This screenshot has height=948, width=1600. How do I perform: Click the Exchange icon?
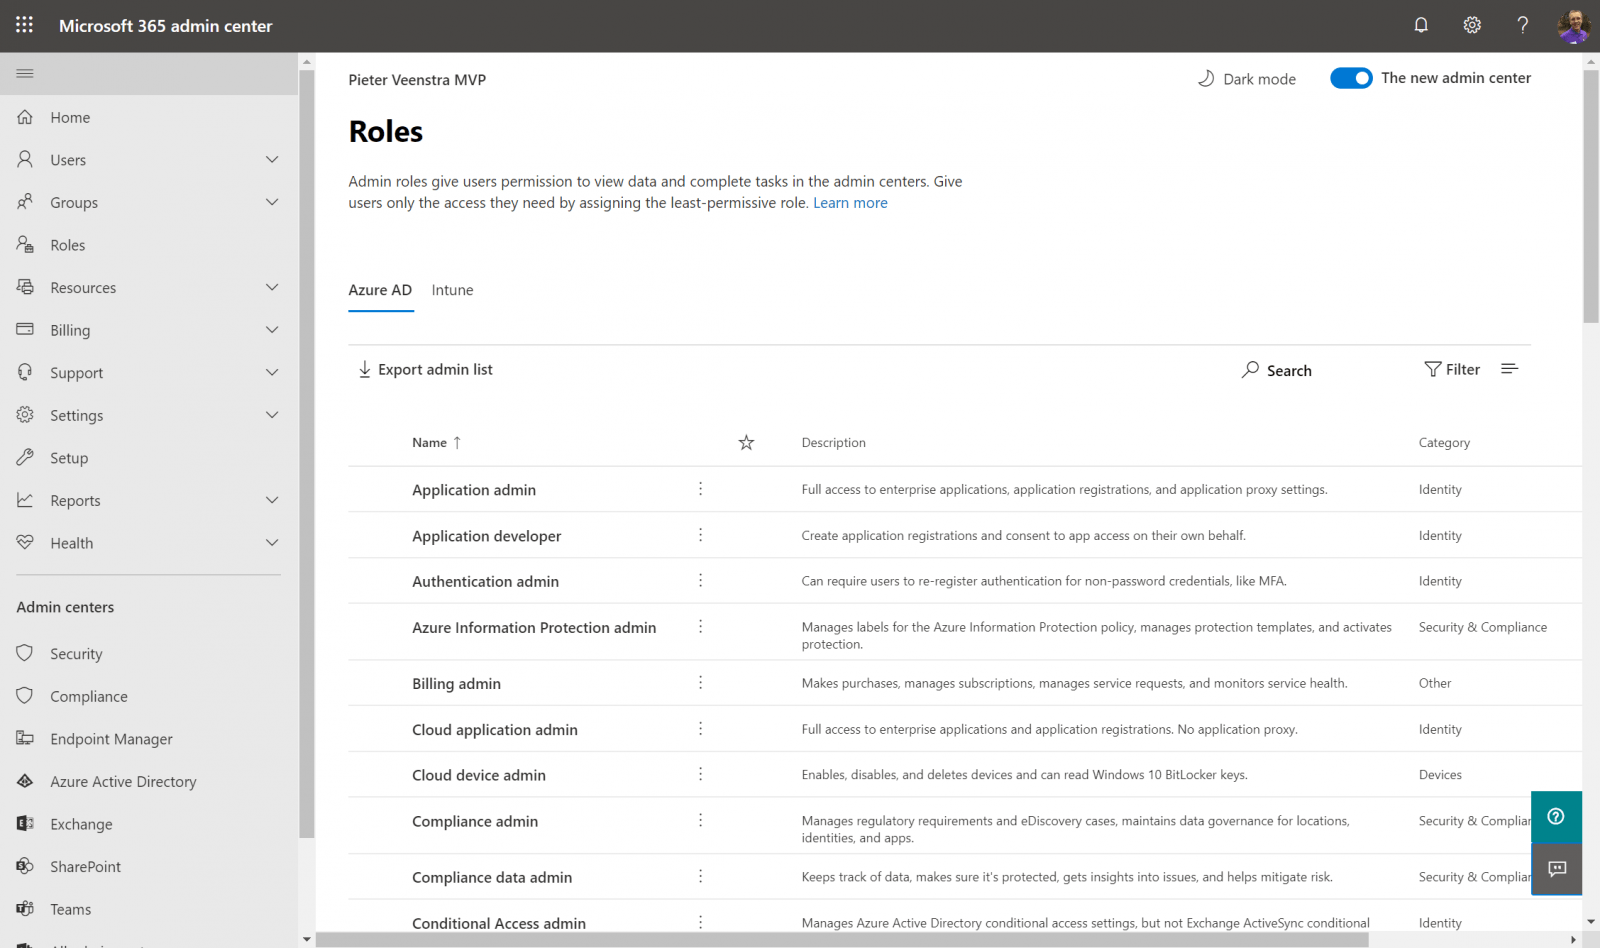coord(25,823)
